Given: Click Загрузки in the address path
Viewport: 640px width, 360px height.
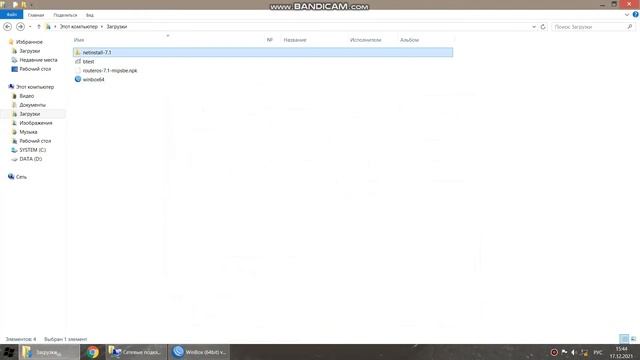Looking at the screenshot, I should coord(117,27).
